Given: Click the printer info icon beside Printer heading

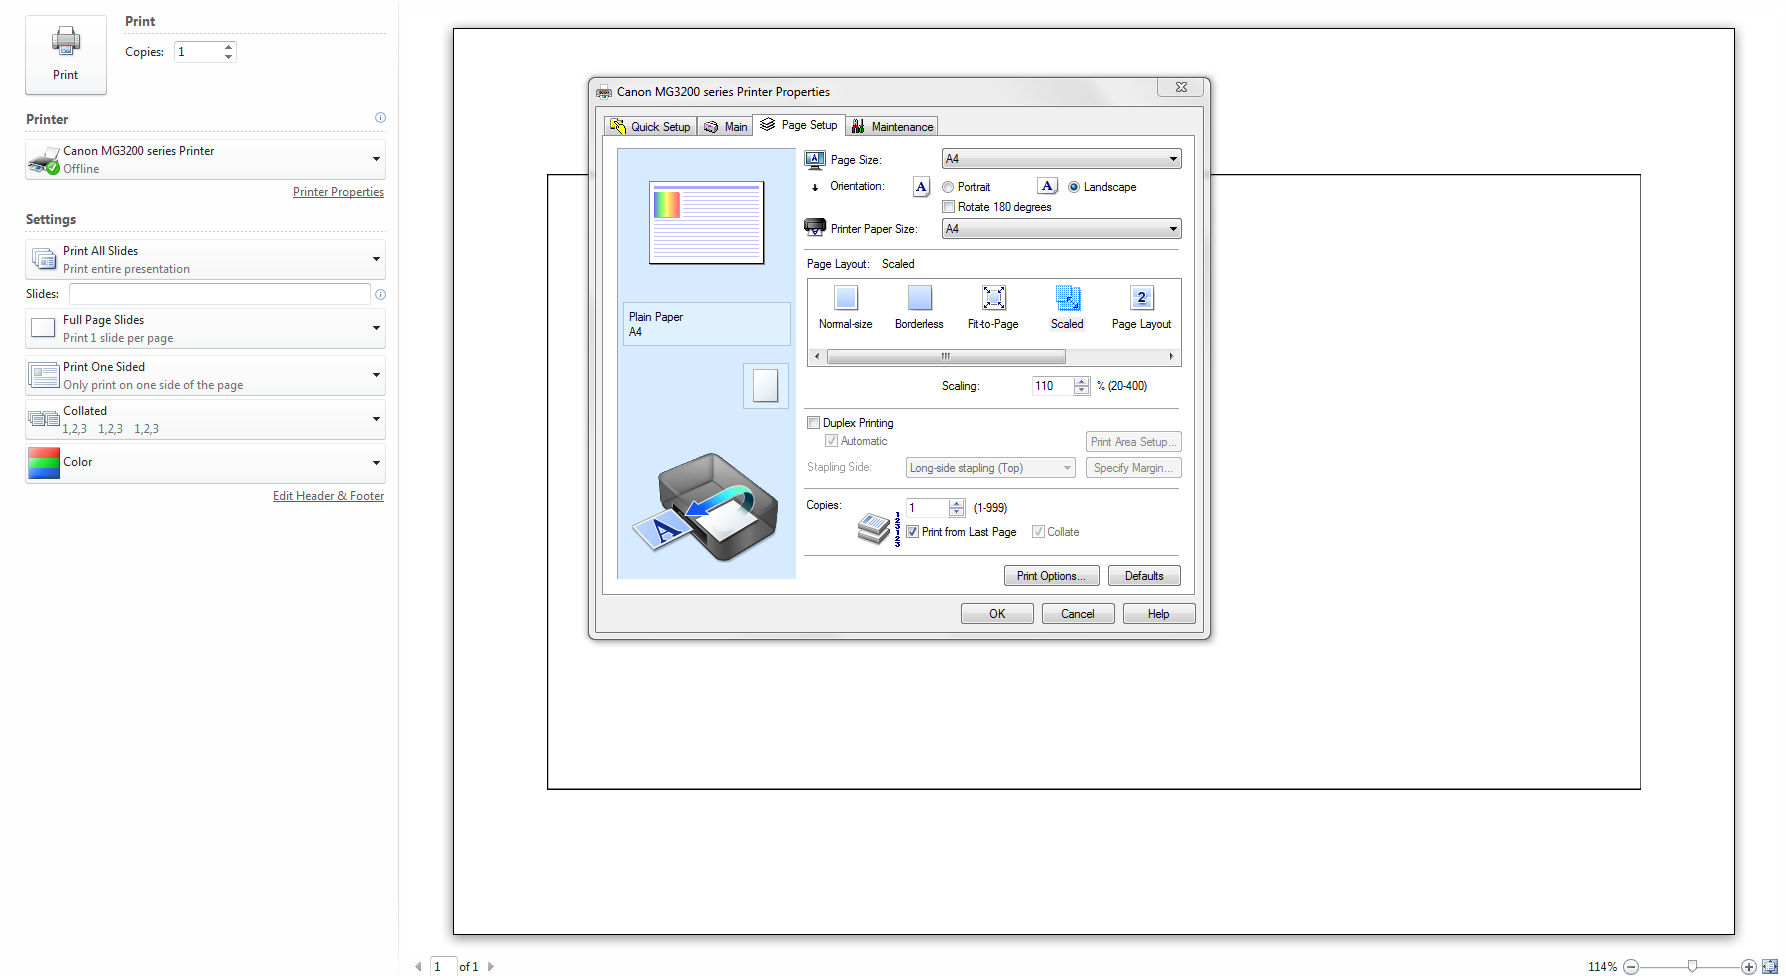Looking at the screenshot, I should 380,118.
